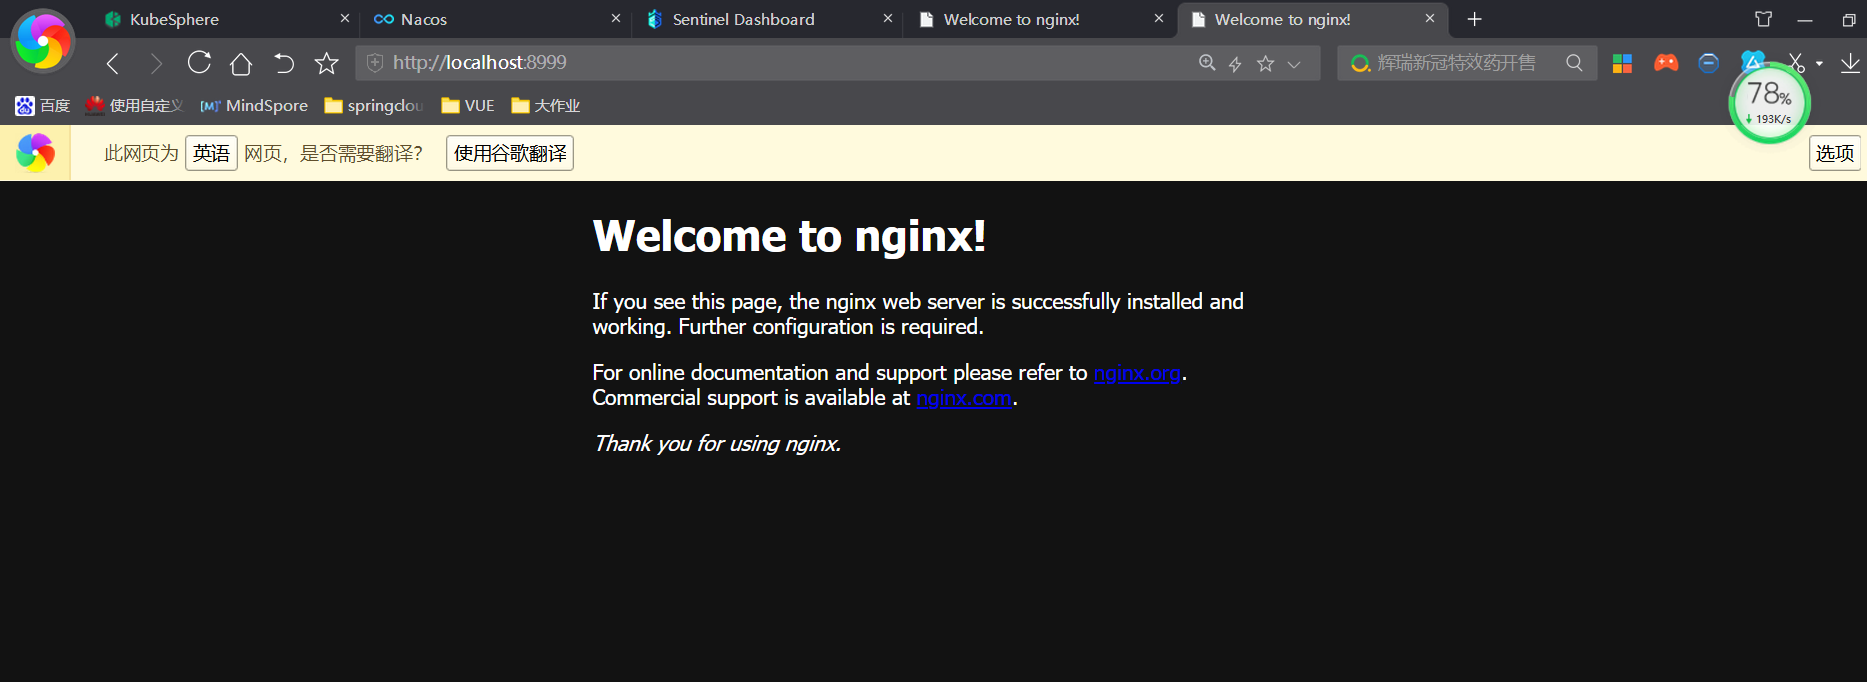Screen dimensions: 1867x682
Task: Reload the page with the refresh icon
Action: [x=199, y=63]
